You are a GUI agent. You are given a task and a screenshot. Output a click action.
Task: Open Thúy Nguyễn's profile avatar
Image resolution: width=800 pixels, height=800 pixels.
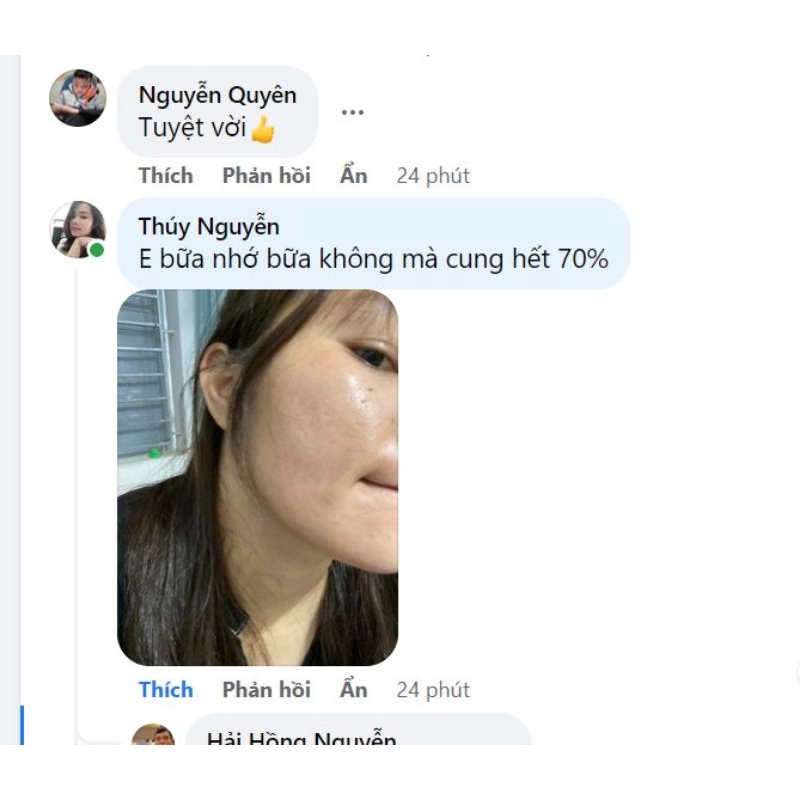pos(78,229)
